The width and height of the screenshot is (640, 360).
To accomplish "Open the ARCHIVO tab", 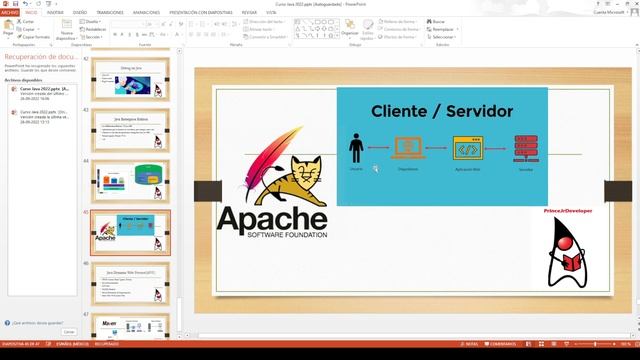I will [x=9, y=12].
